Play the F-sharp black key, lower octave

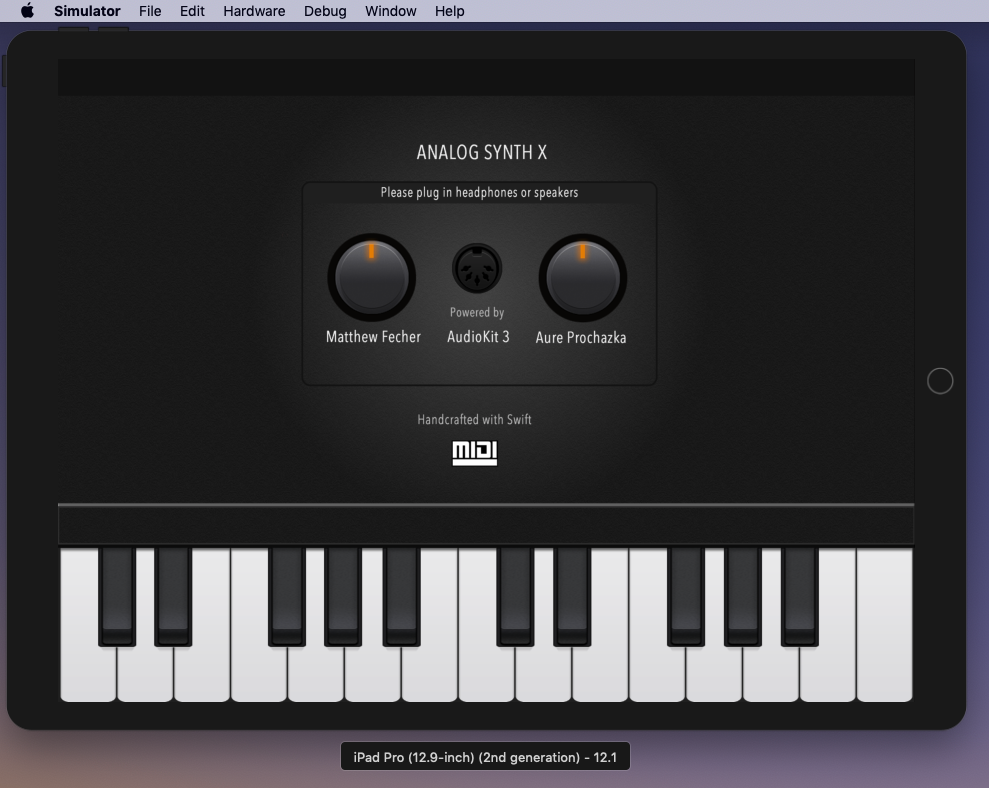[287, 596]
